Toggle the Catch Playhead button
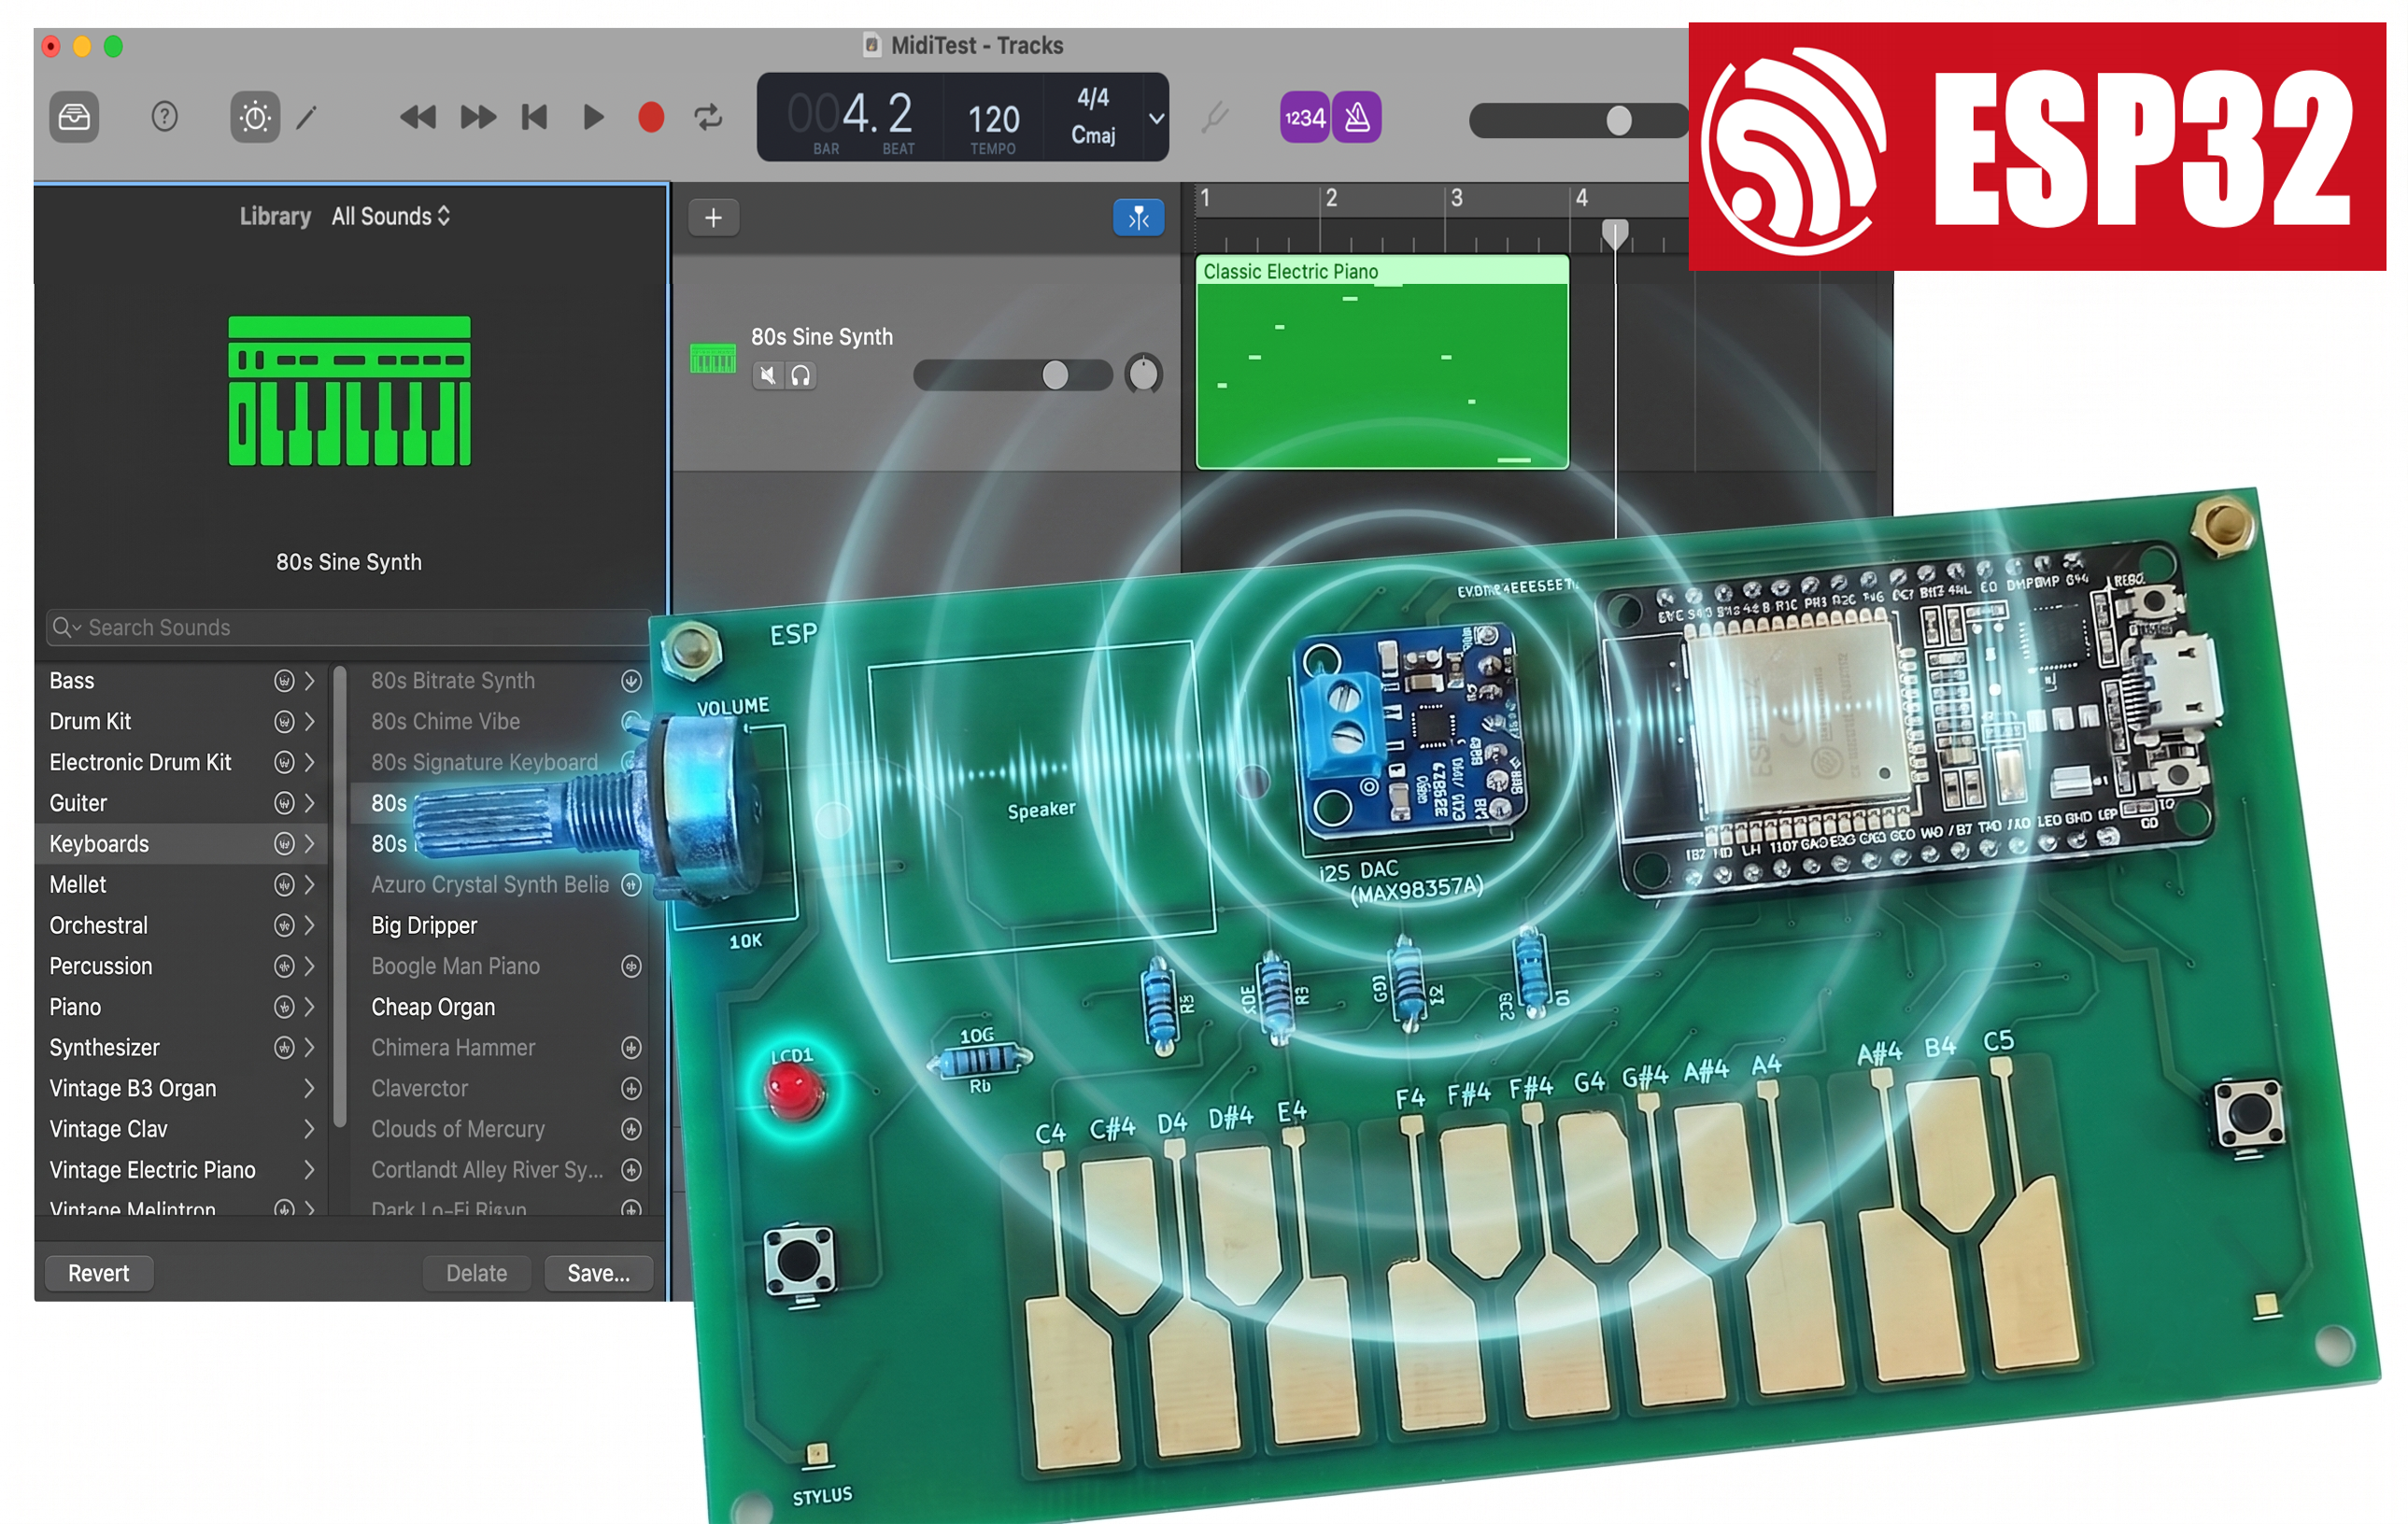This screenshot has height=1524, width=2408. [x=1138, y=218]
